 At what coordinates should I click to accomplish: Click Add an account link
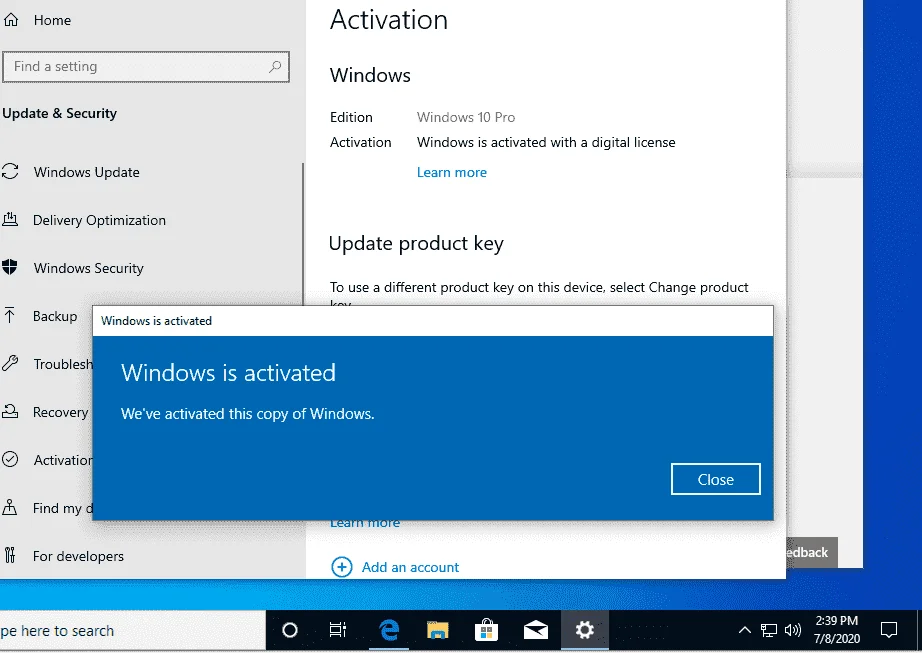click(x=410, y=567)
